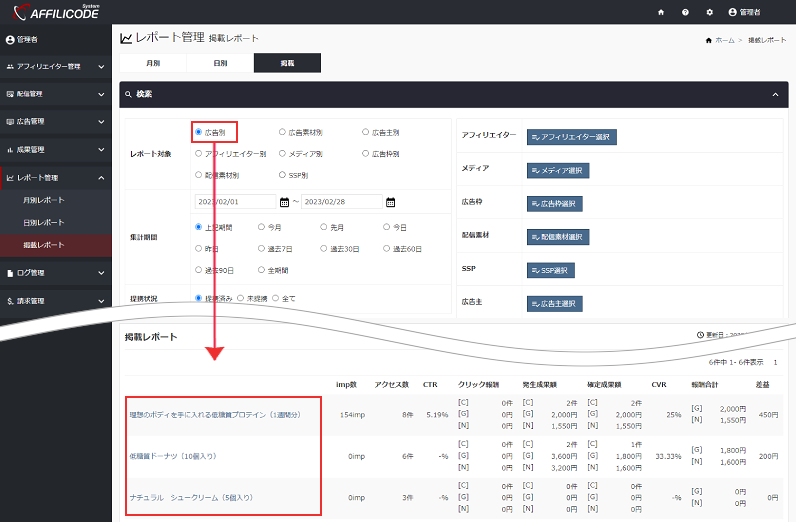Open 日別レポート in sidebar

(x=44, y=222)
